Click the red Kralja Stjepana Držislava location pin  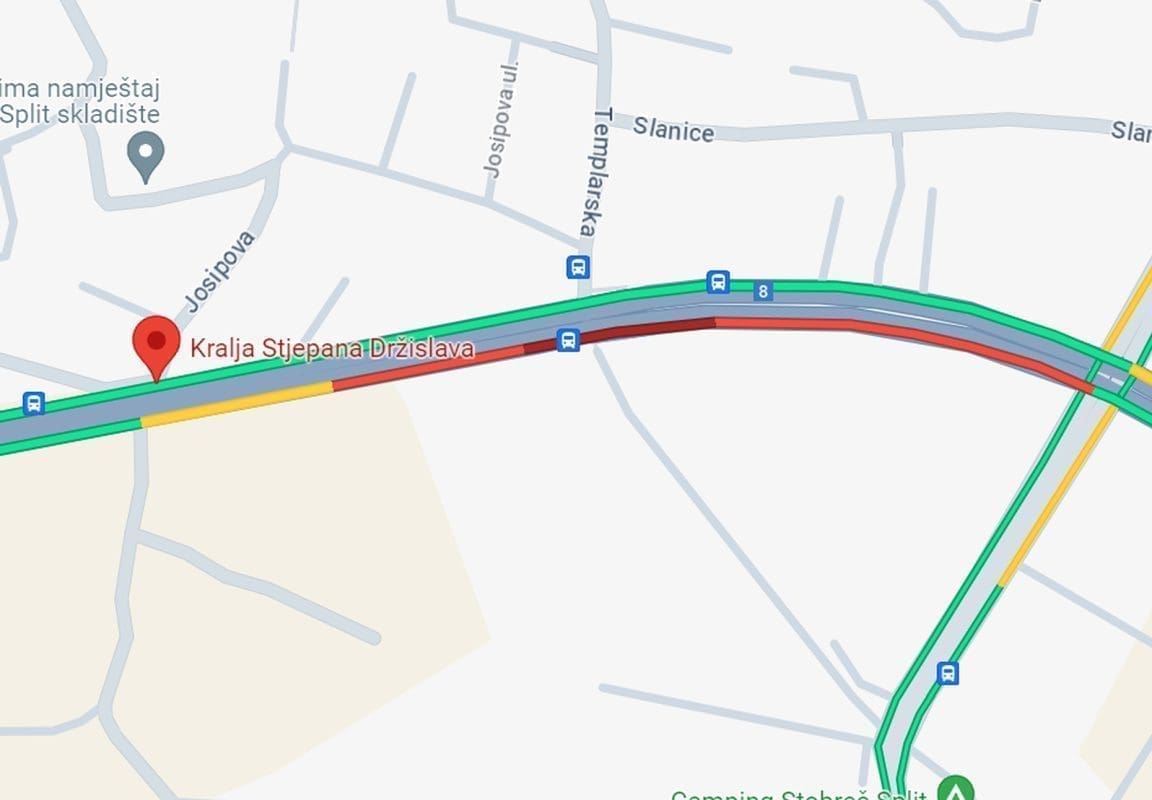click(x=156, y=347)
